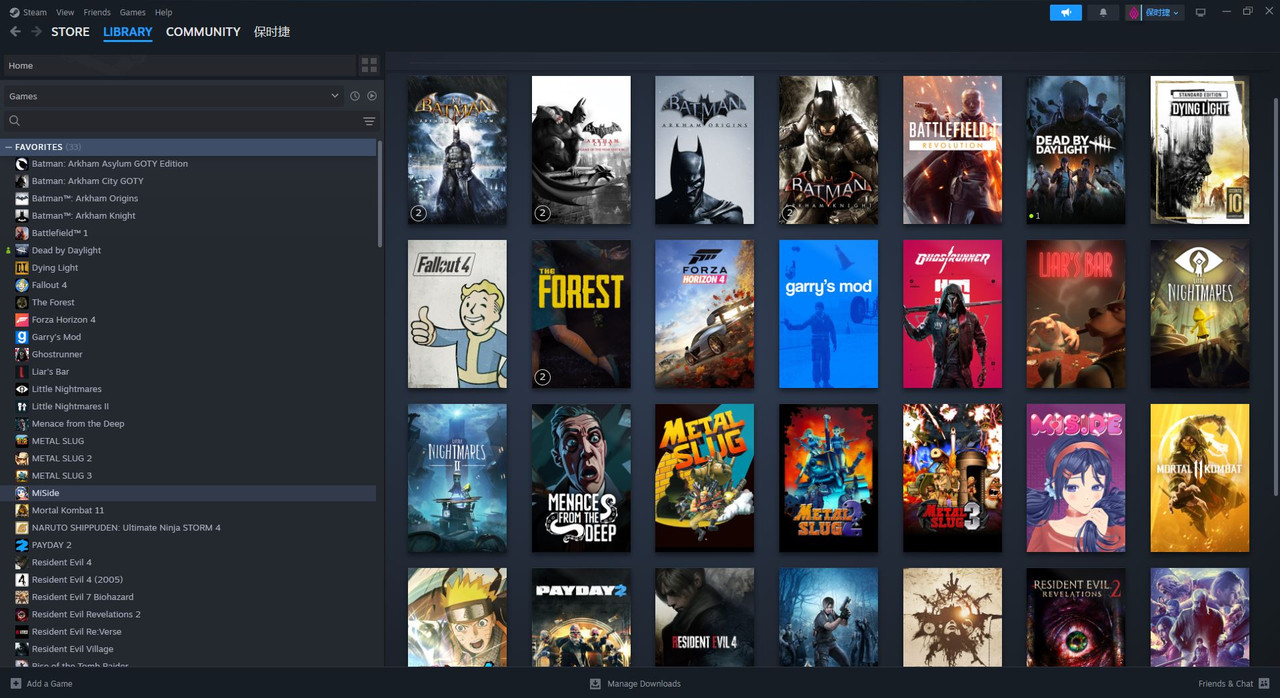Open the announcements megaphone button
This screenshot has width=1280, height=698.
tap(1066, 12)
